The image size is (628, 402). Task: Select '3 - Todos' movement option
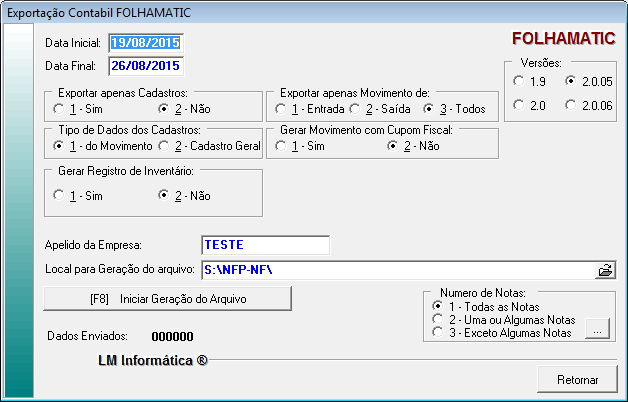(x=430, y=108)
